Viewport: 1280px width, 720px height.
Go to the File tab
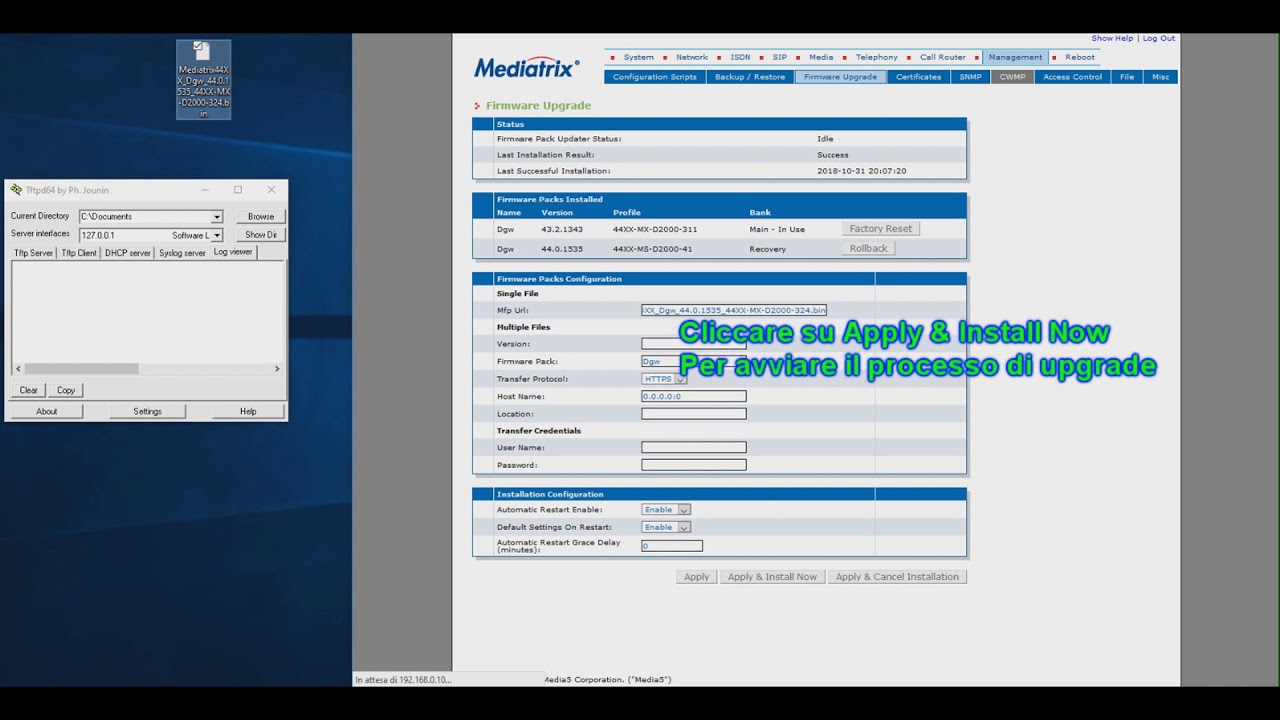1127,77
